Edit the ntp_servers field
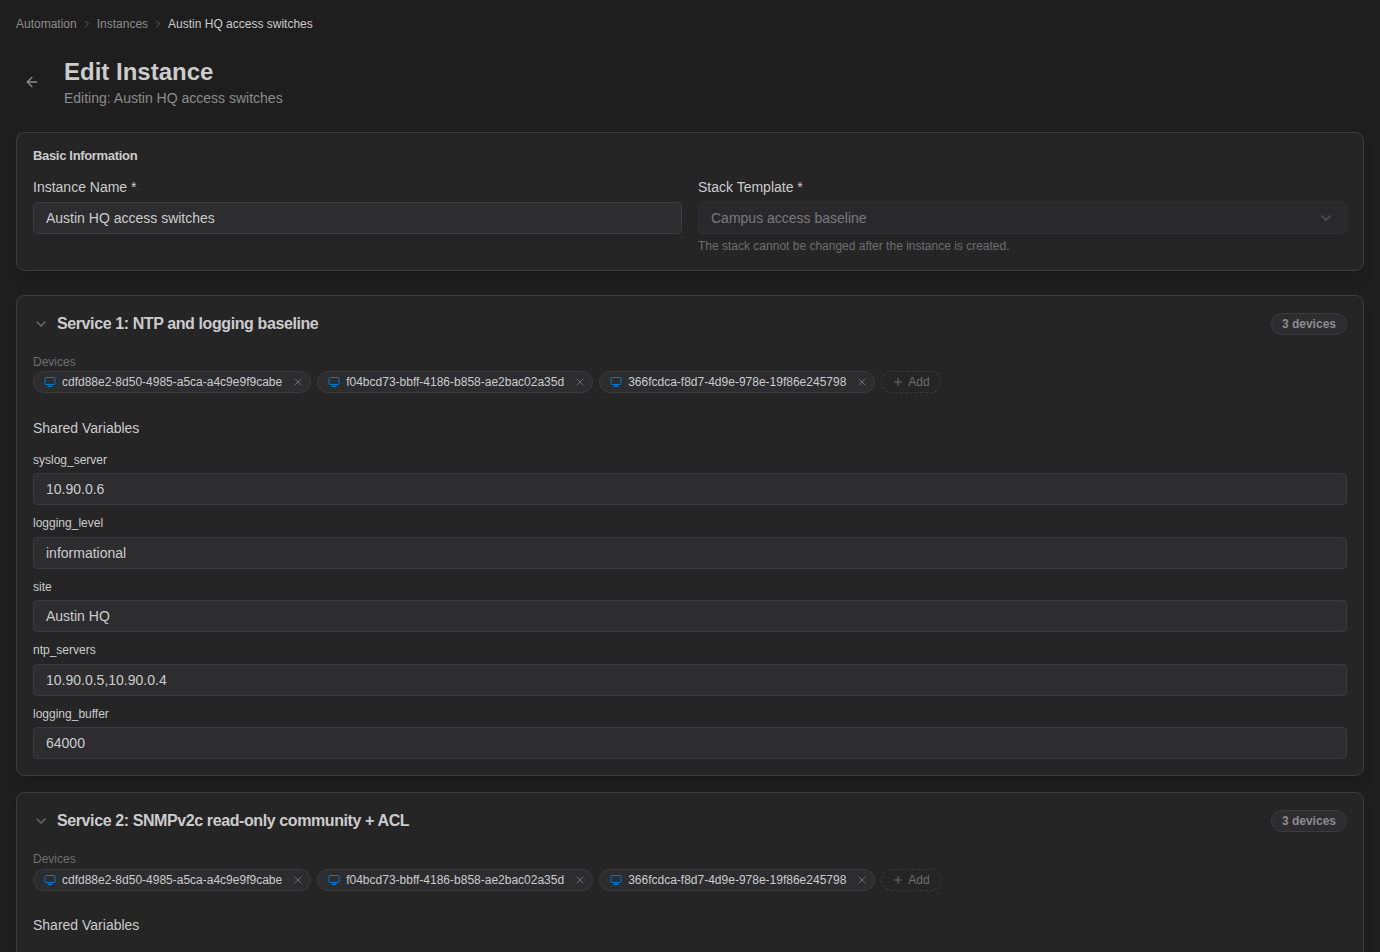1380x952 pixels. pyautogui.click(x=690, y=680)
